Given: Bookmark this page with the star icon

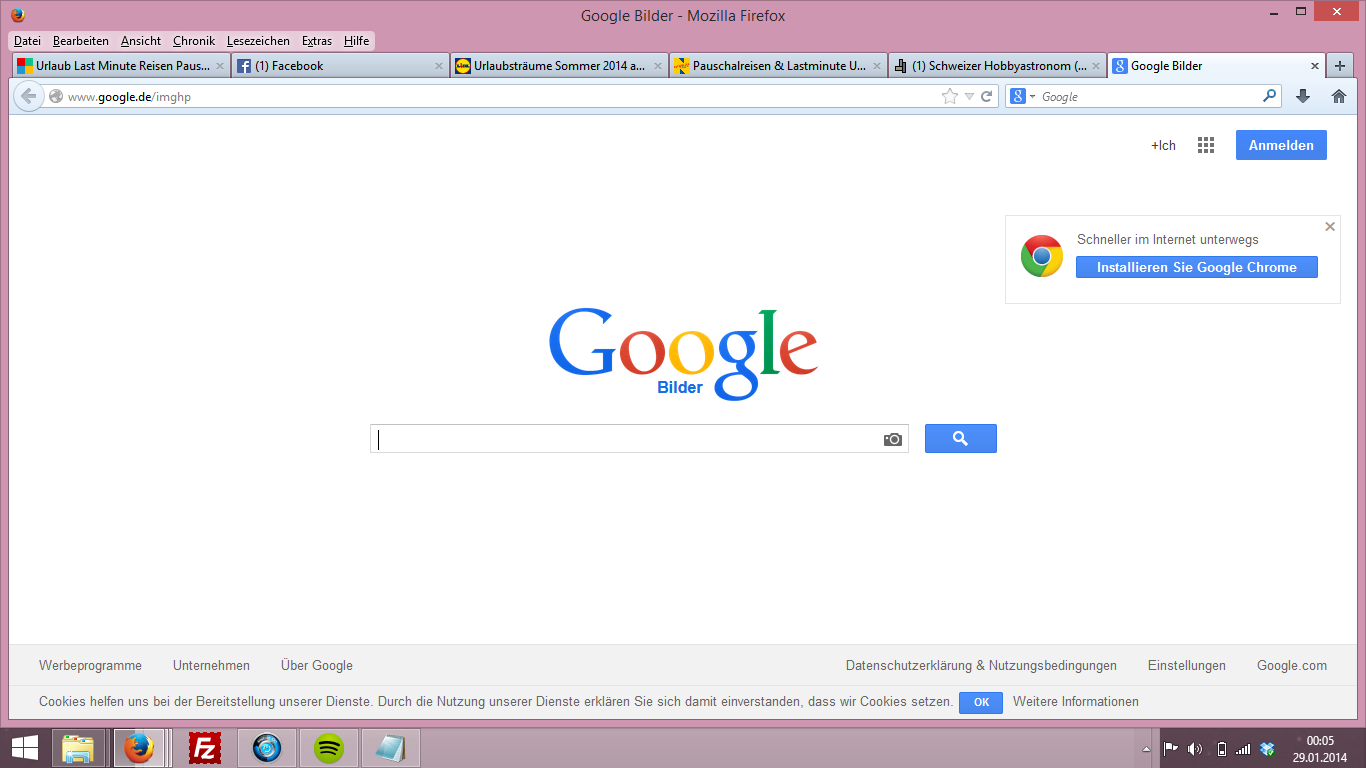Looking at the screenshot, I should click(950, 96).
